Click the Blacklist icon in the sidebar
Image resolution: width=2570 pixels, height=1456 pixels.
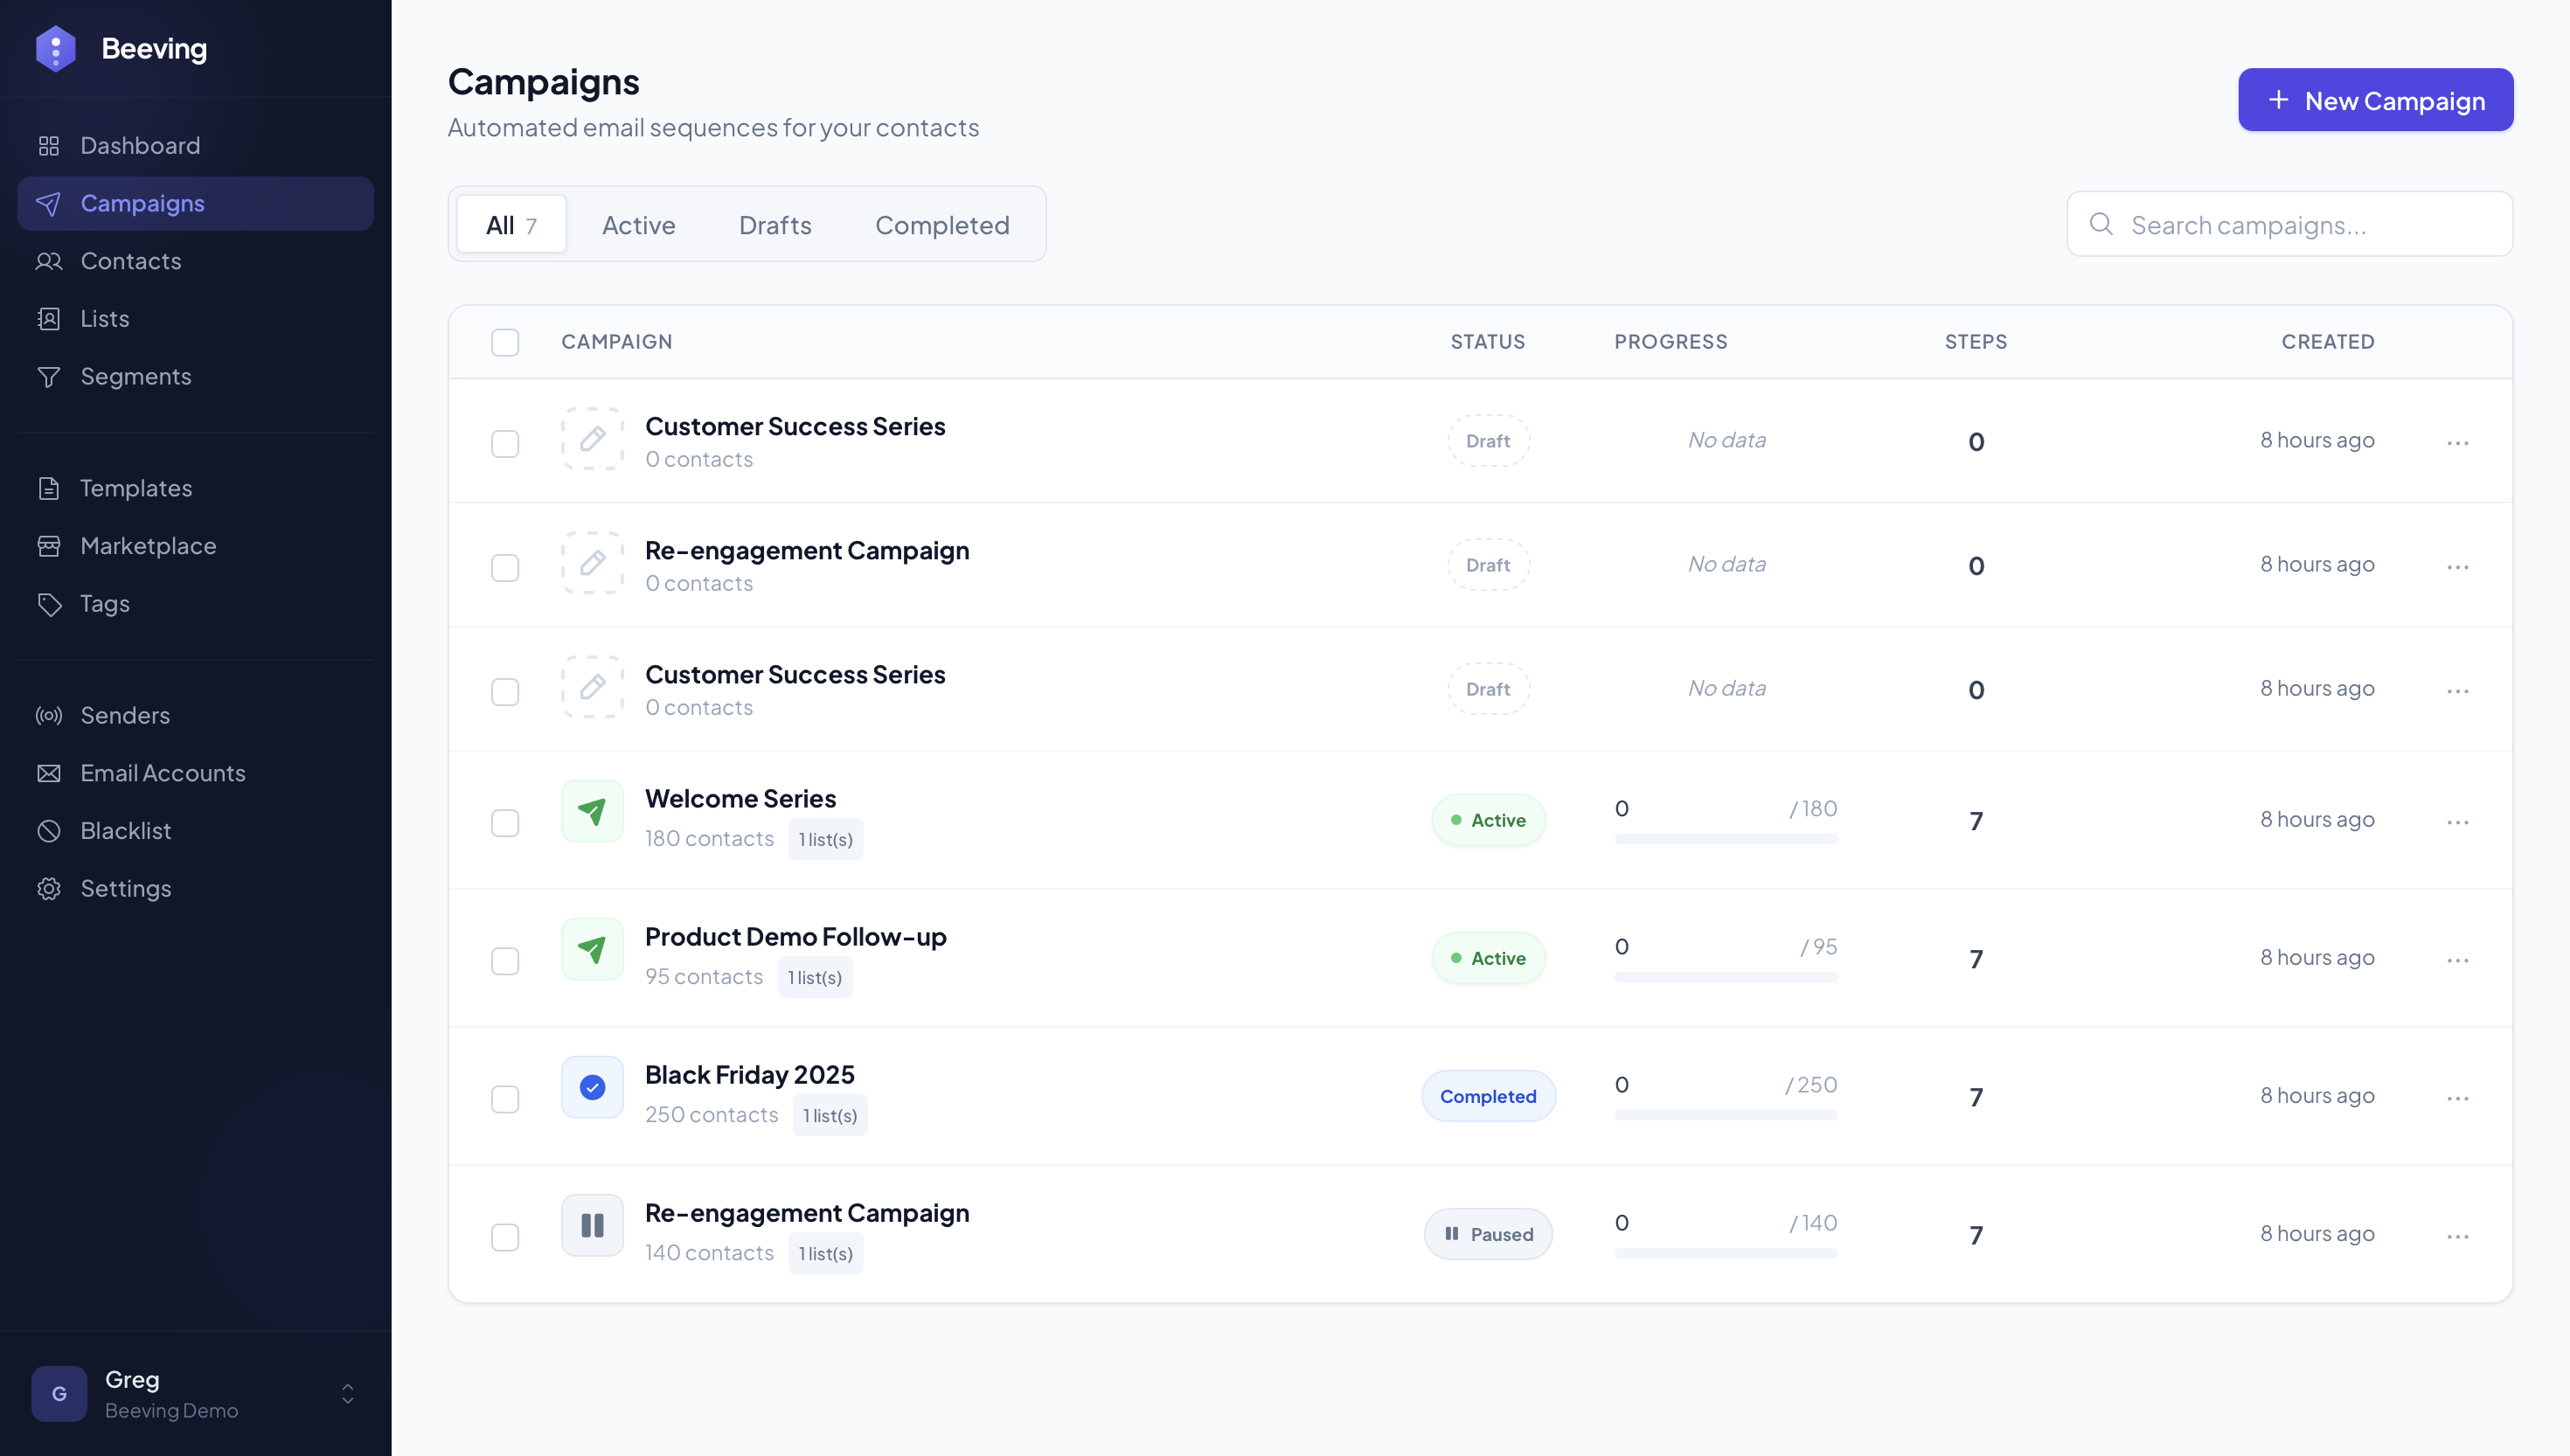tap(50, 830)
